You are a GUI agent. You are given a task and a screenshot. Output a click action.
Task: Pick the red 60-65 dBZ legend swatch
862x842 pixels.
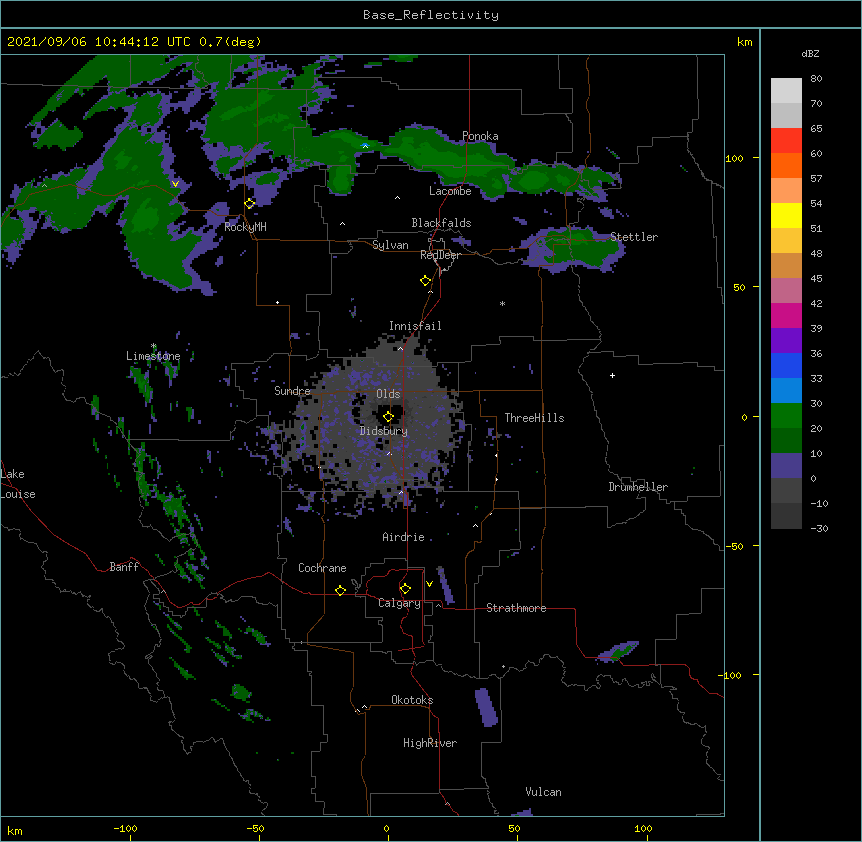tap(786, 140)
